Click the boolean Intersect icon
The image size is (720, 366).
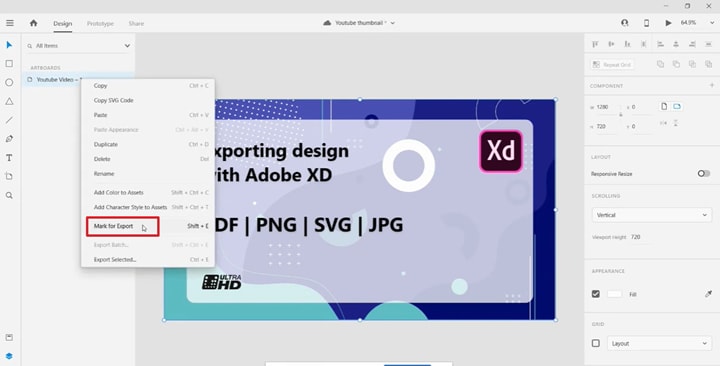pos(692,64)
